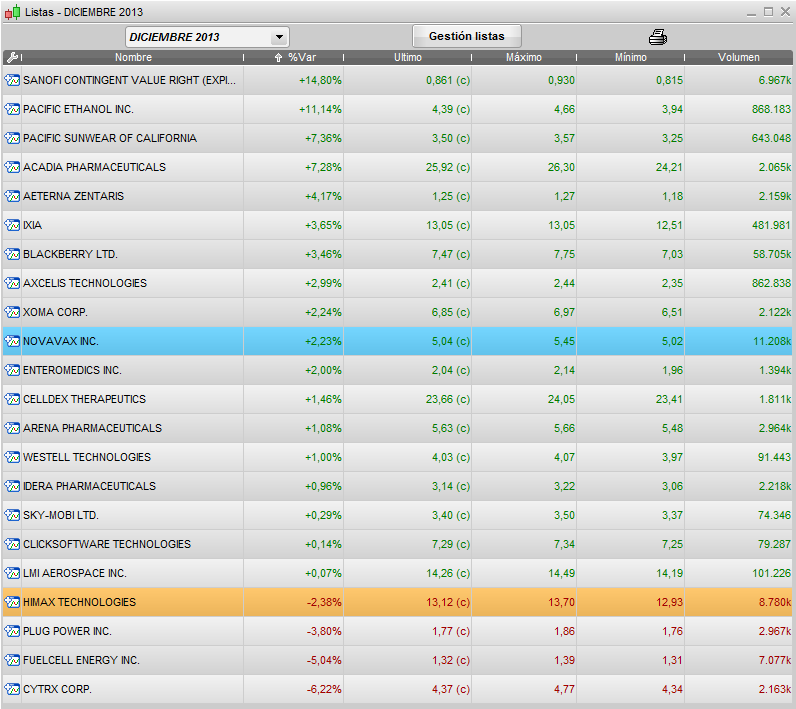
Task: Select AETERNA ZENTARIS name
Action: tap(73, 196)
